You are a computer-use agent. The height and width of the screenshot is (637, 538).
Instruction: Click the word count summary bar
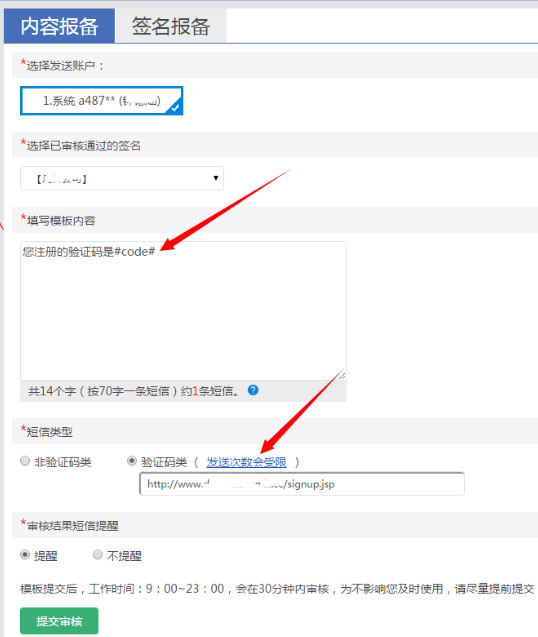pyautogui.click(x=183, y=391)
